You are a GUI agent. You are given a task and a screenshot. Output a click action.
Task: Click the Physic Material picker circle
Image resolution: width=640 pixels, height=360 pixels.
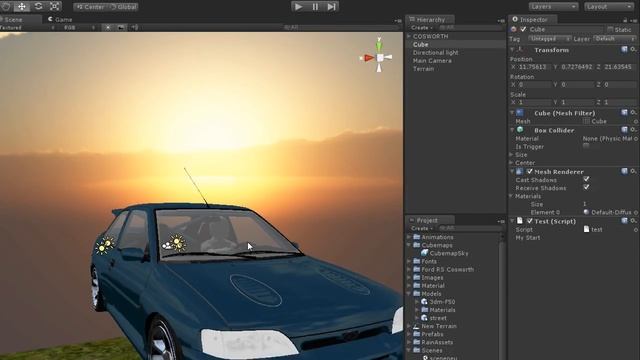(636, 139)
